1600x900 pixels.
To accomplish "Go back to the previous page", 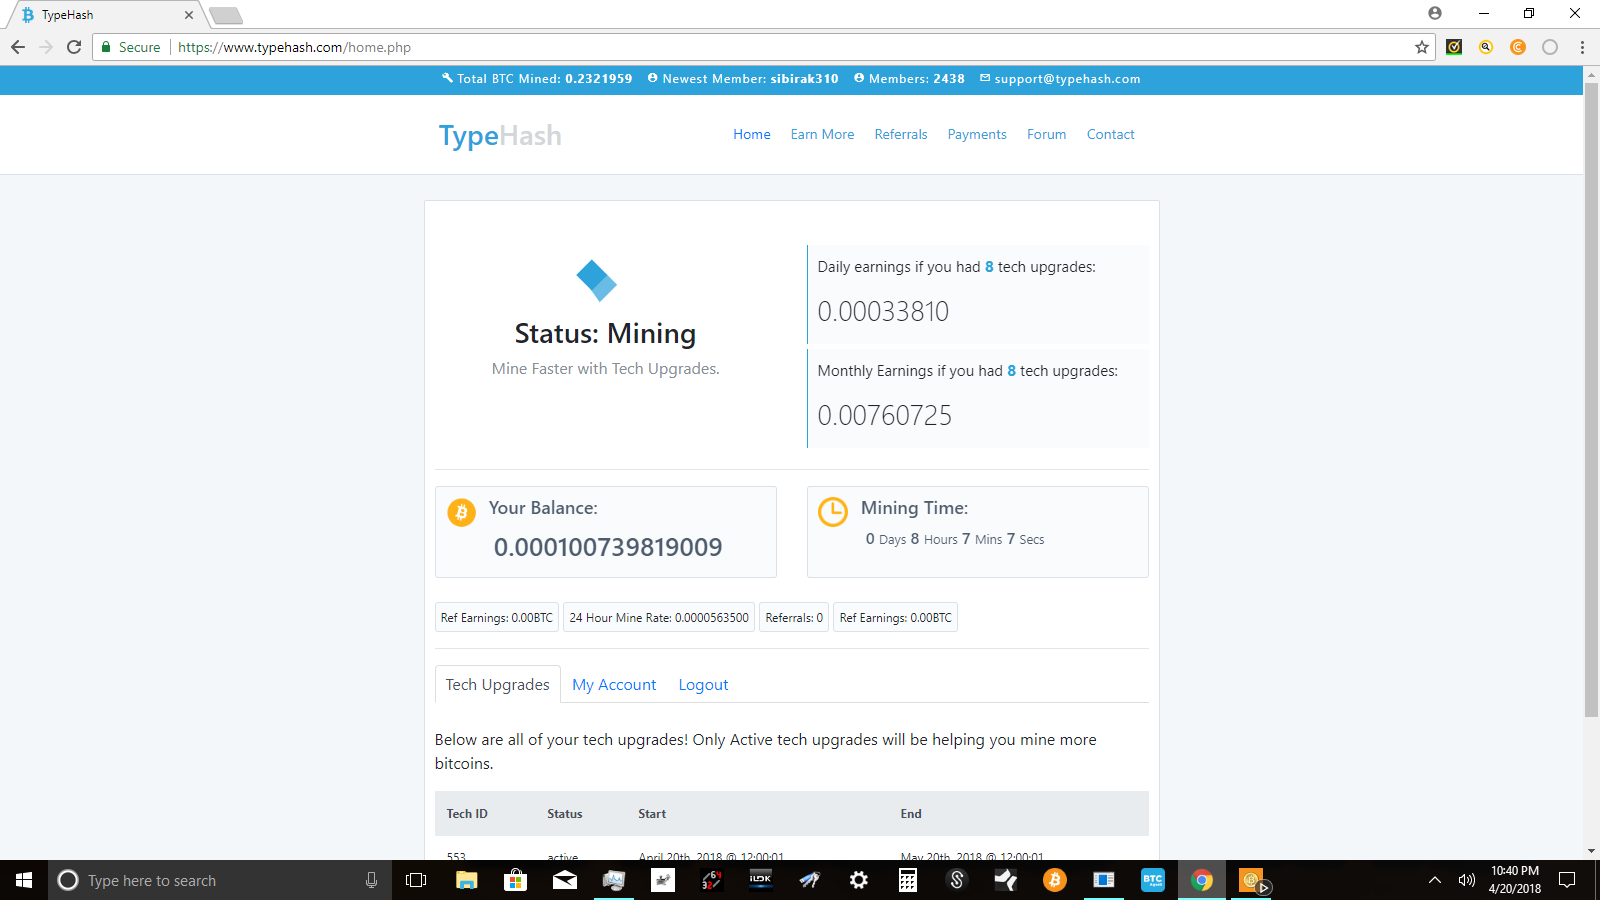I will 18,47.
